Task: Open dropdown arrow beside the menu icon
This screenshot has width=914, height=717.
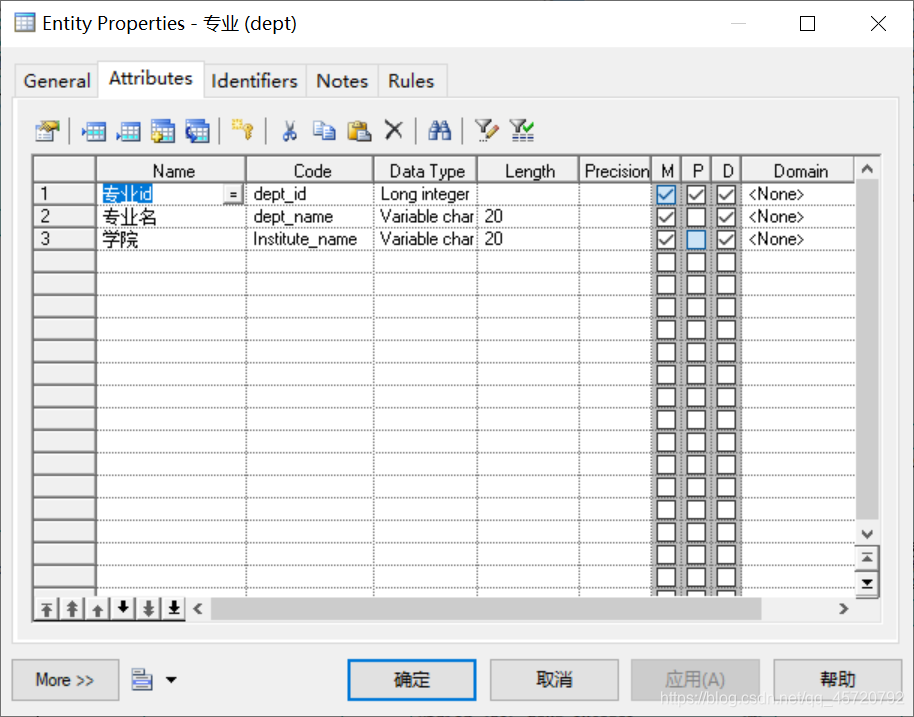Action: click(x=171, y=680)
